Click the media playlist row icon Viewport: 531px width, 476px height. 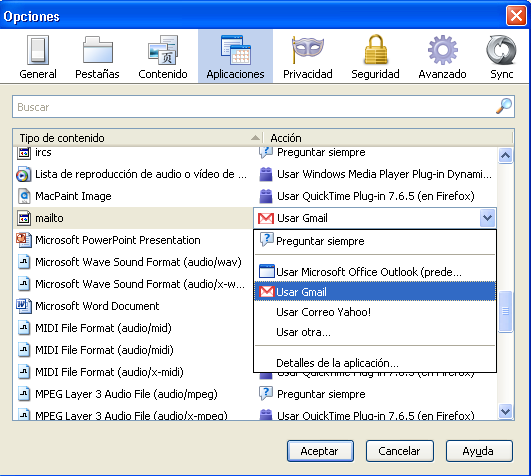coord(24,175)
